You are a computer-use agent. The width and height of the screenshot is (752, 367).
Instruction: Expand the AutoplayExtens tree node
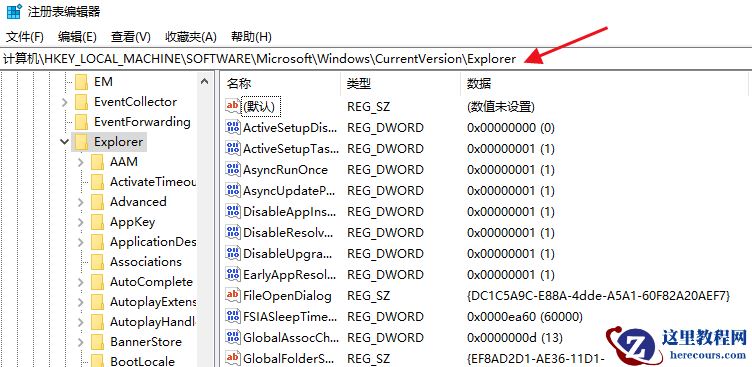81,302
